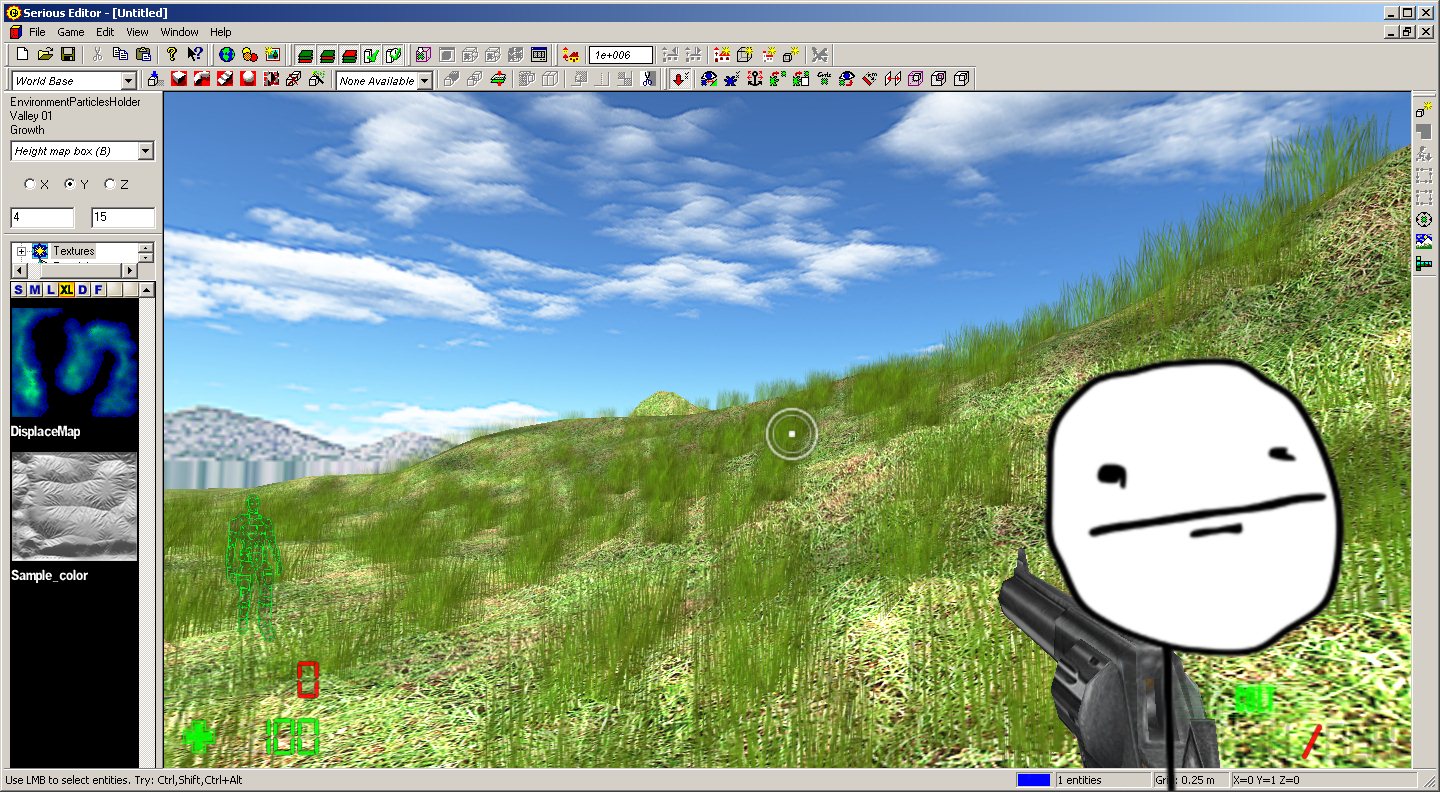1440x792 pixels.
Task: Click the 1e+006 value field
Action: [621, 55]
